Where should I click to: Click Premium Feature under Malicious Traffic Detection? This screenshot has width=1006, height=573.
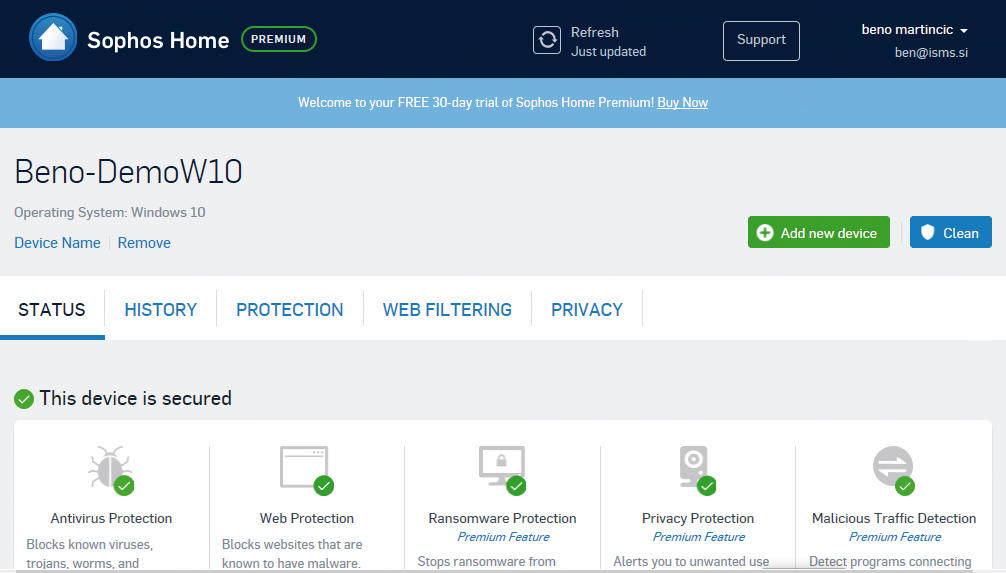point(895,537)
